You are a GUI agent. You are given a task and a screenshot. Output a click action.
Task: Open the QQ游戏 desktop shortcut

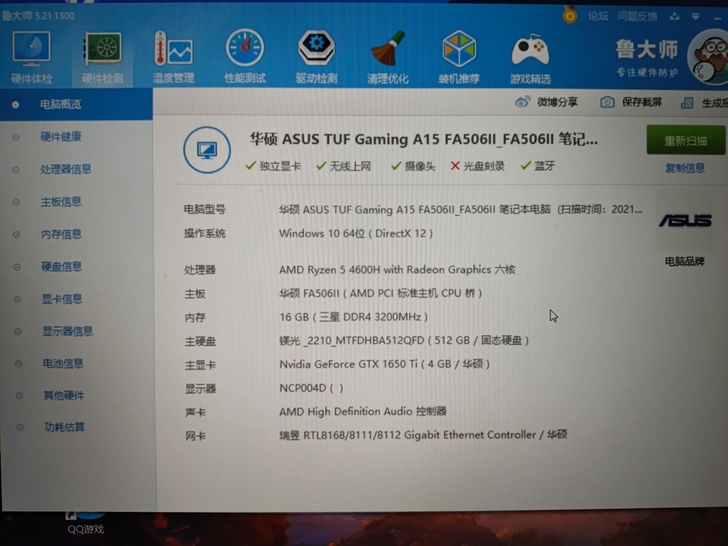[85, 524]
